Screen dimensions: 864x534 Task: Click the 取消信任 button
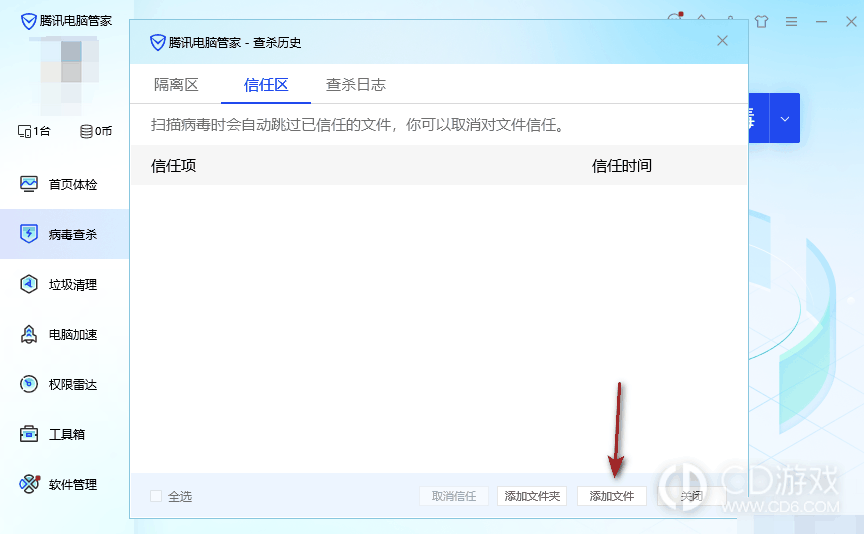click(x=453, y=496)
